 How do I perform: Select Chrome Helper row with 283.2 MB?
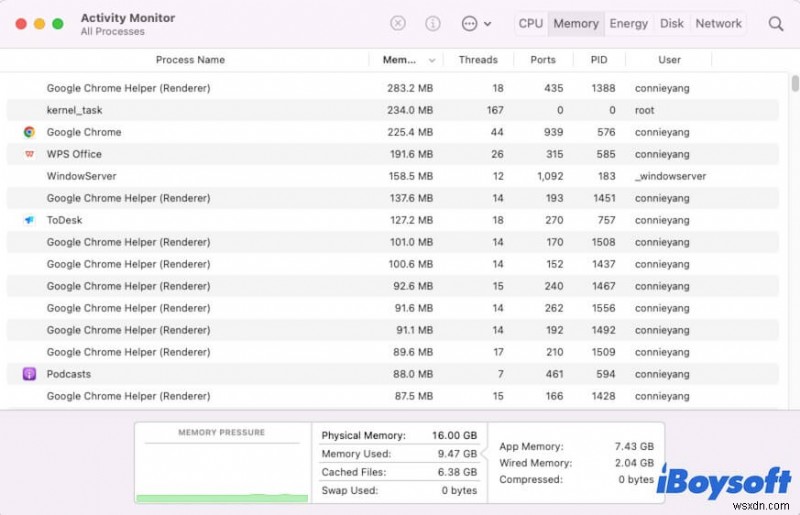pos(392,88)
